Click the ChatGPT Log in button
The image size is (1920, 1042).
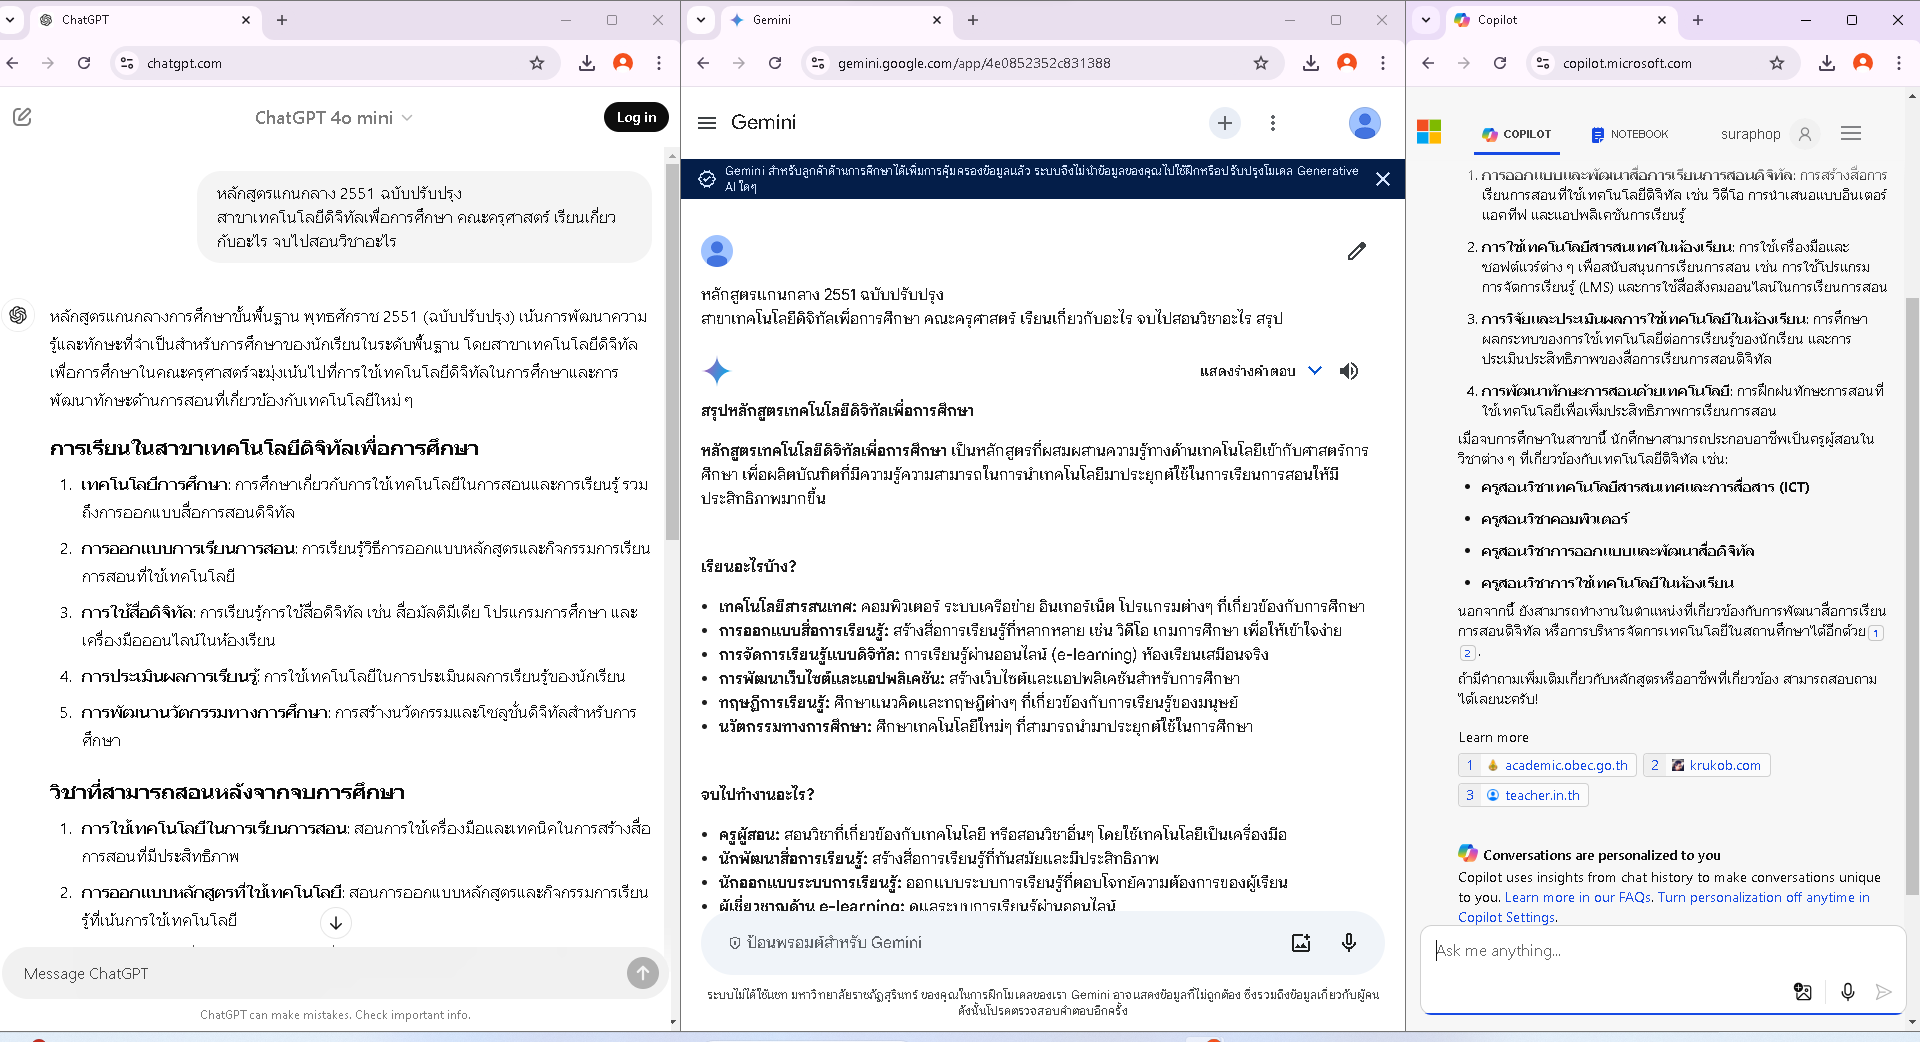tap(636, 117)
